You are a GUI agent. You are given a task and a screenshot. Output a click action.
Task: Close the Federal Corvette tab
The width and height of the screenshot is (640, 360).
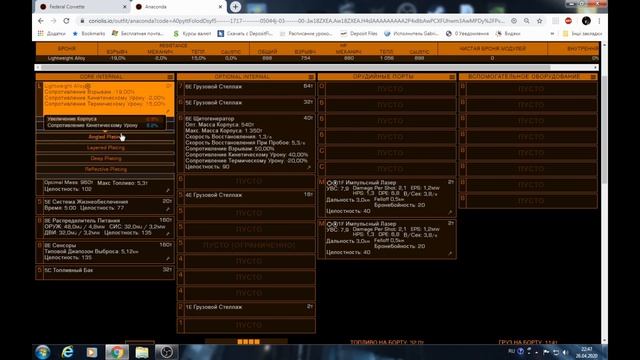(x=124, y=7)
